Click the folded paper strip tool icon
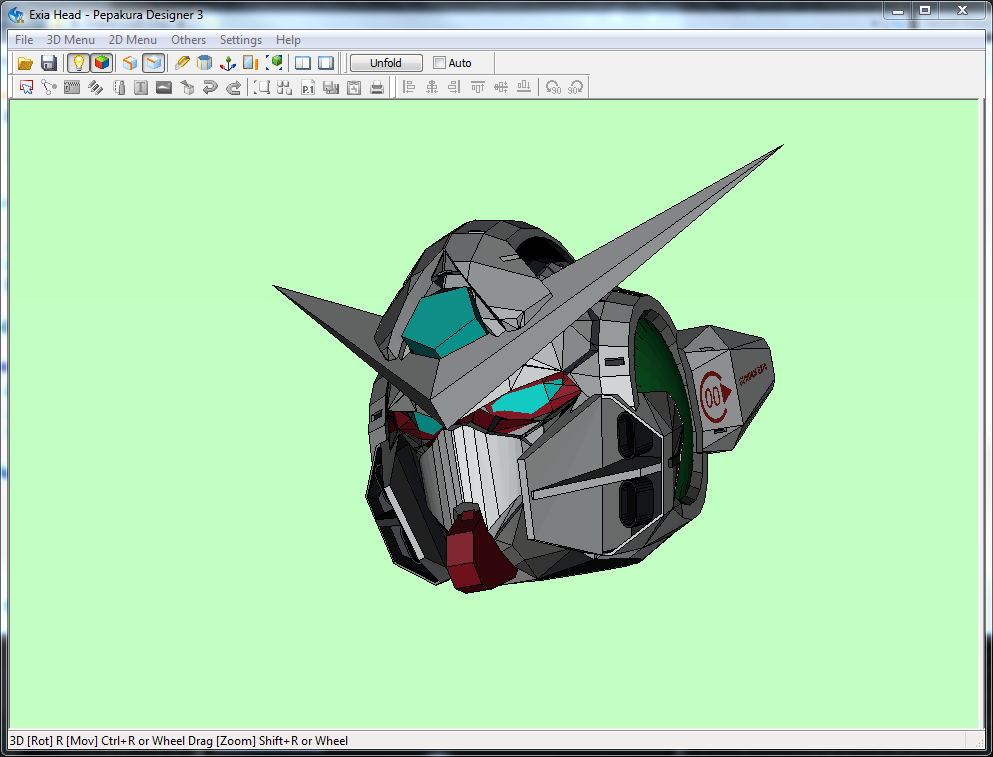 click(118, 87)
